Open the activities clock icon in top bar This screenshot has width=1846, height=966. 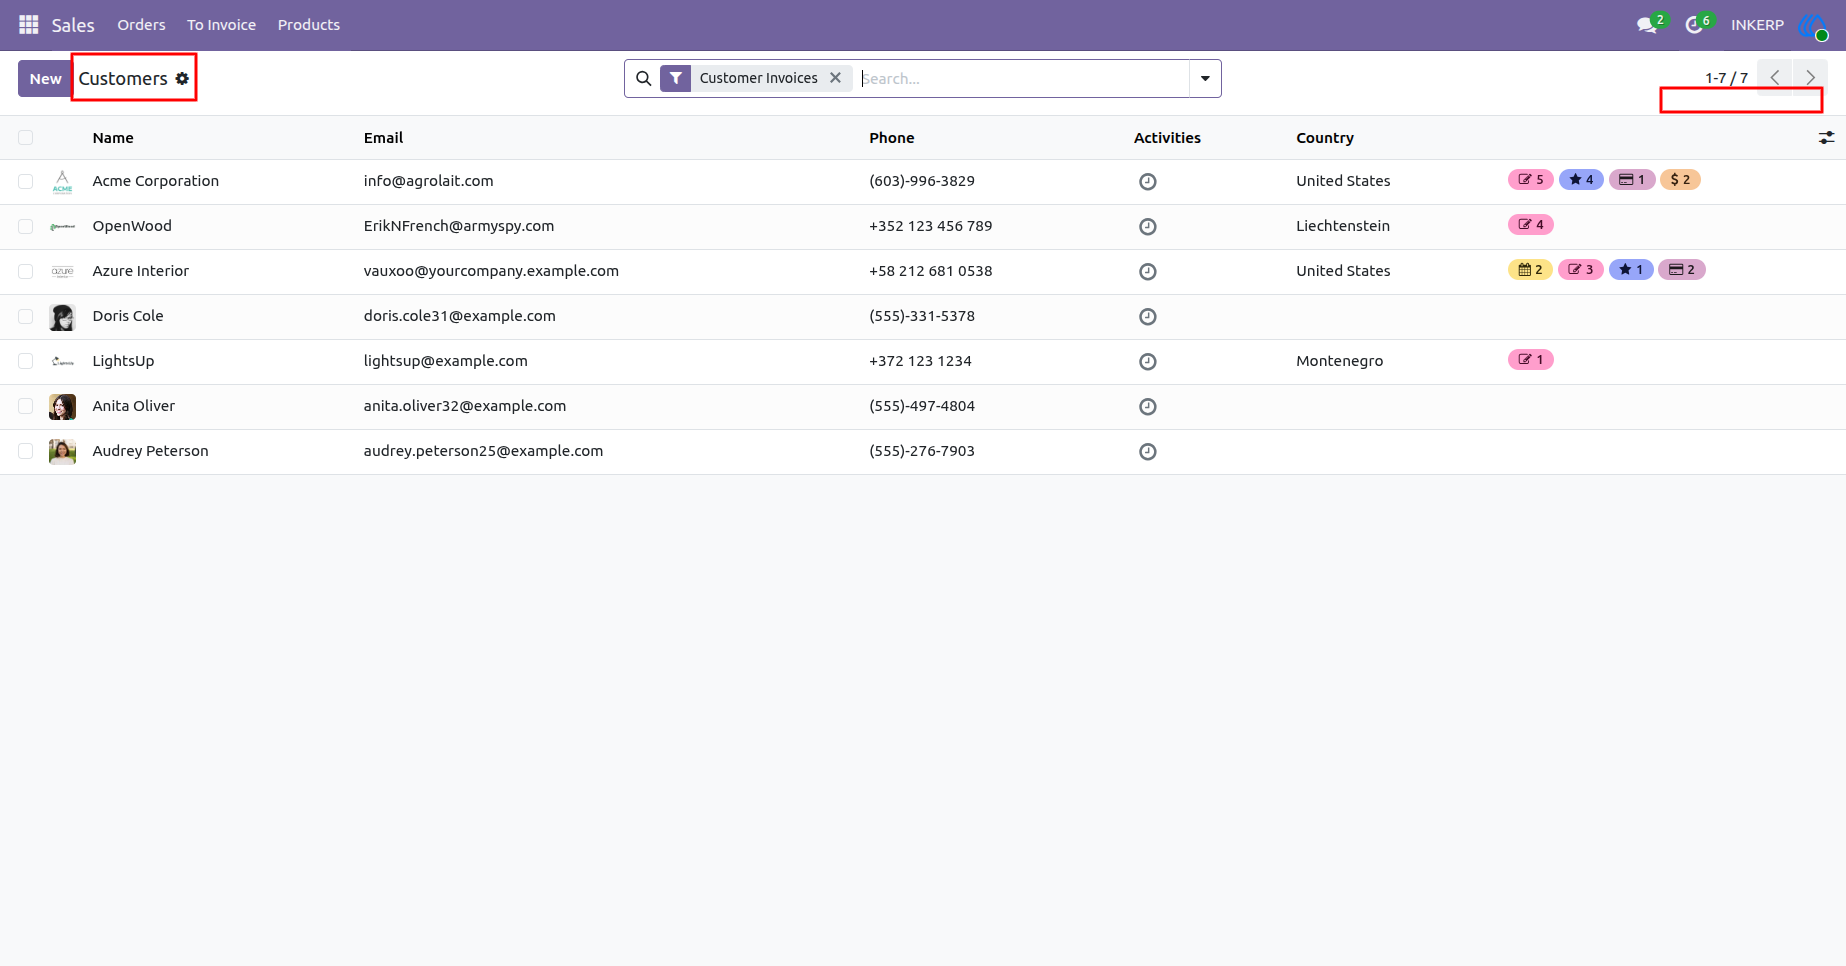1694,25
